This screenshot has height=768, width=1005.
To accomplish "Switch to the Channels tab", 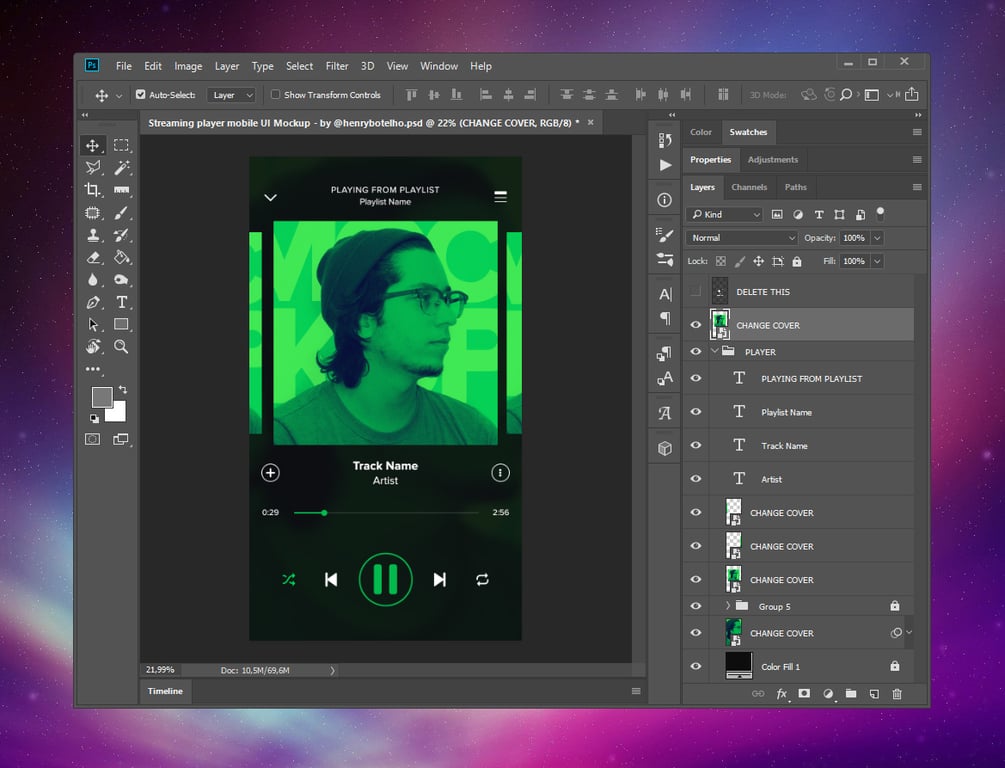I will point(749,187).
